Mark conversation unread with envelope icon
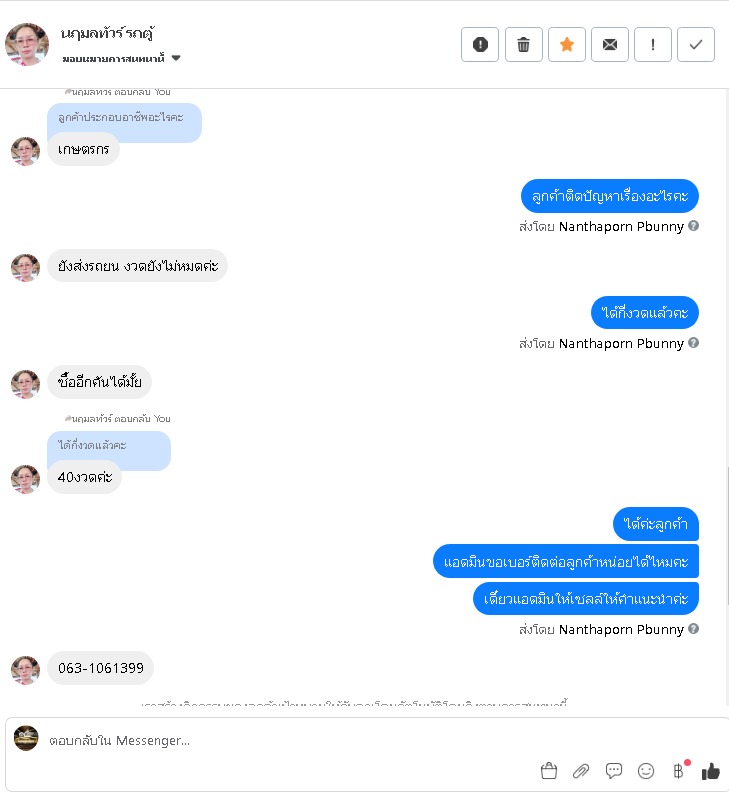 tap(610, 45)
